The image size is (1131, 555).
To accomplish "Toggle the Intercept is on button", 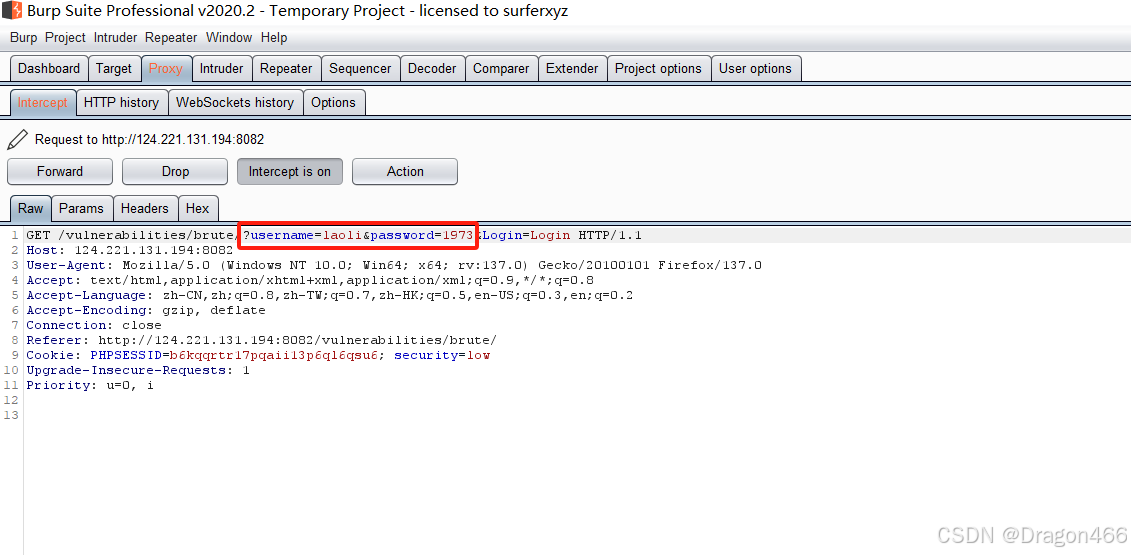I will pyautogui.click(x=290, y=172).
